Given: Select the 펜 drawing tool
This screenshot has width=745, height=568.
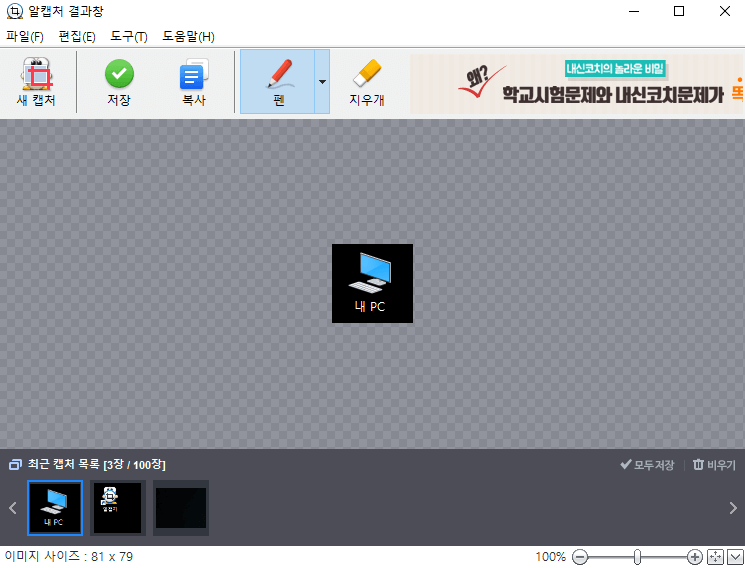Looking at the screenshot, I should tap(278, 82).
